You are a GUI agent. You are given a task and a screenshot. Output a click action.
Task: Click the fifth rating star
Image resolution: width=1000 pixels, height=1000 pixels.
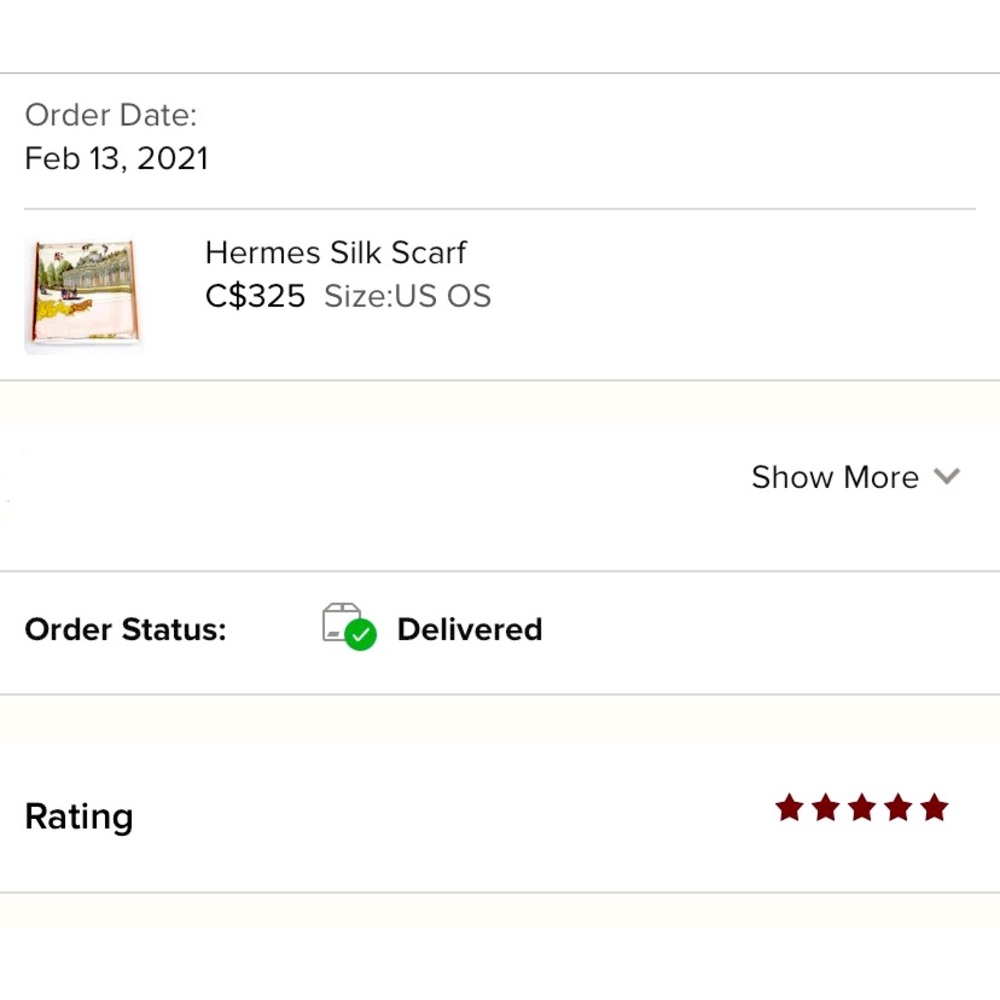[934, 807]
